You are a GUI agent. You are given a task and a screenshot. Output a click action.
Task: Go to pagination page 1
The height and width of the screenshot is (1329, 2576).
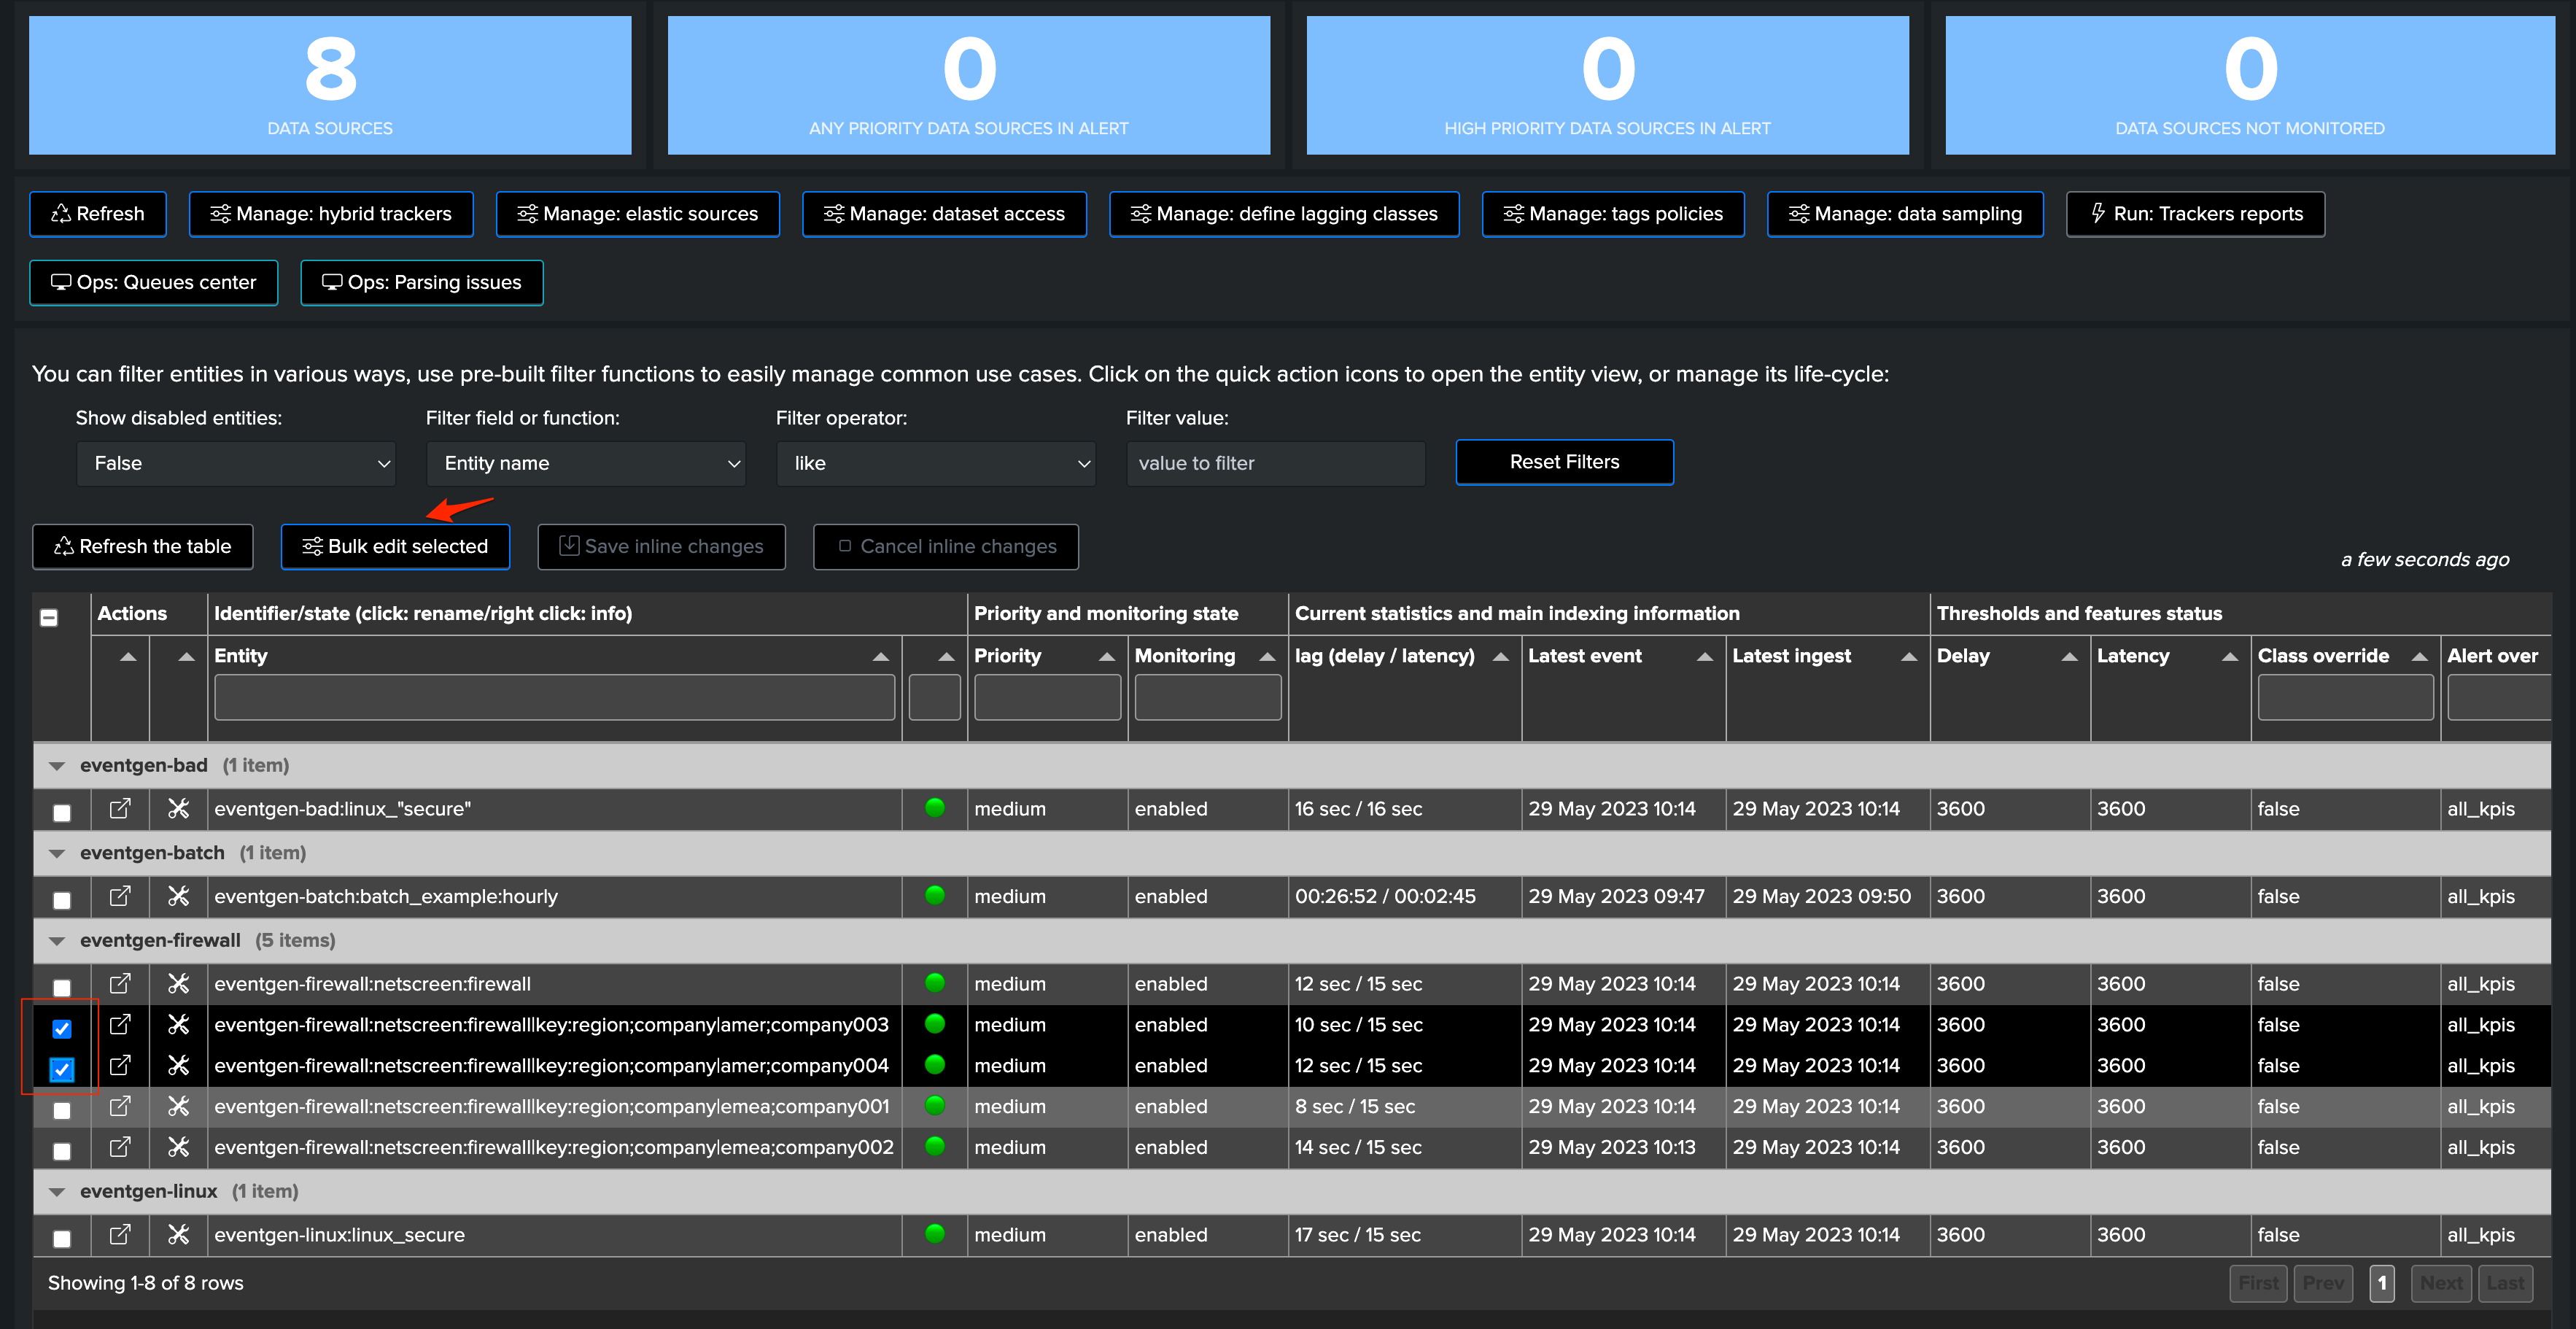tap(2381, 1283)
